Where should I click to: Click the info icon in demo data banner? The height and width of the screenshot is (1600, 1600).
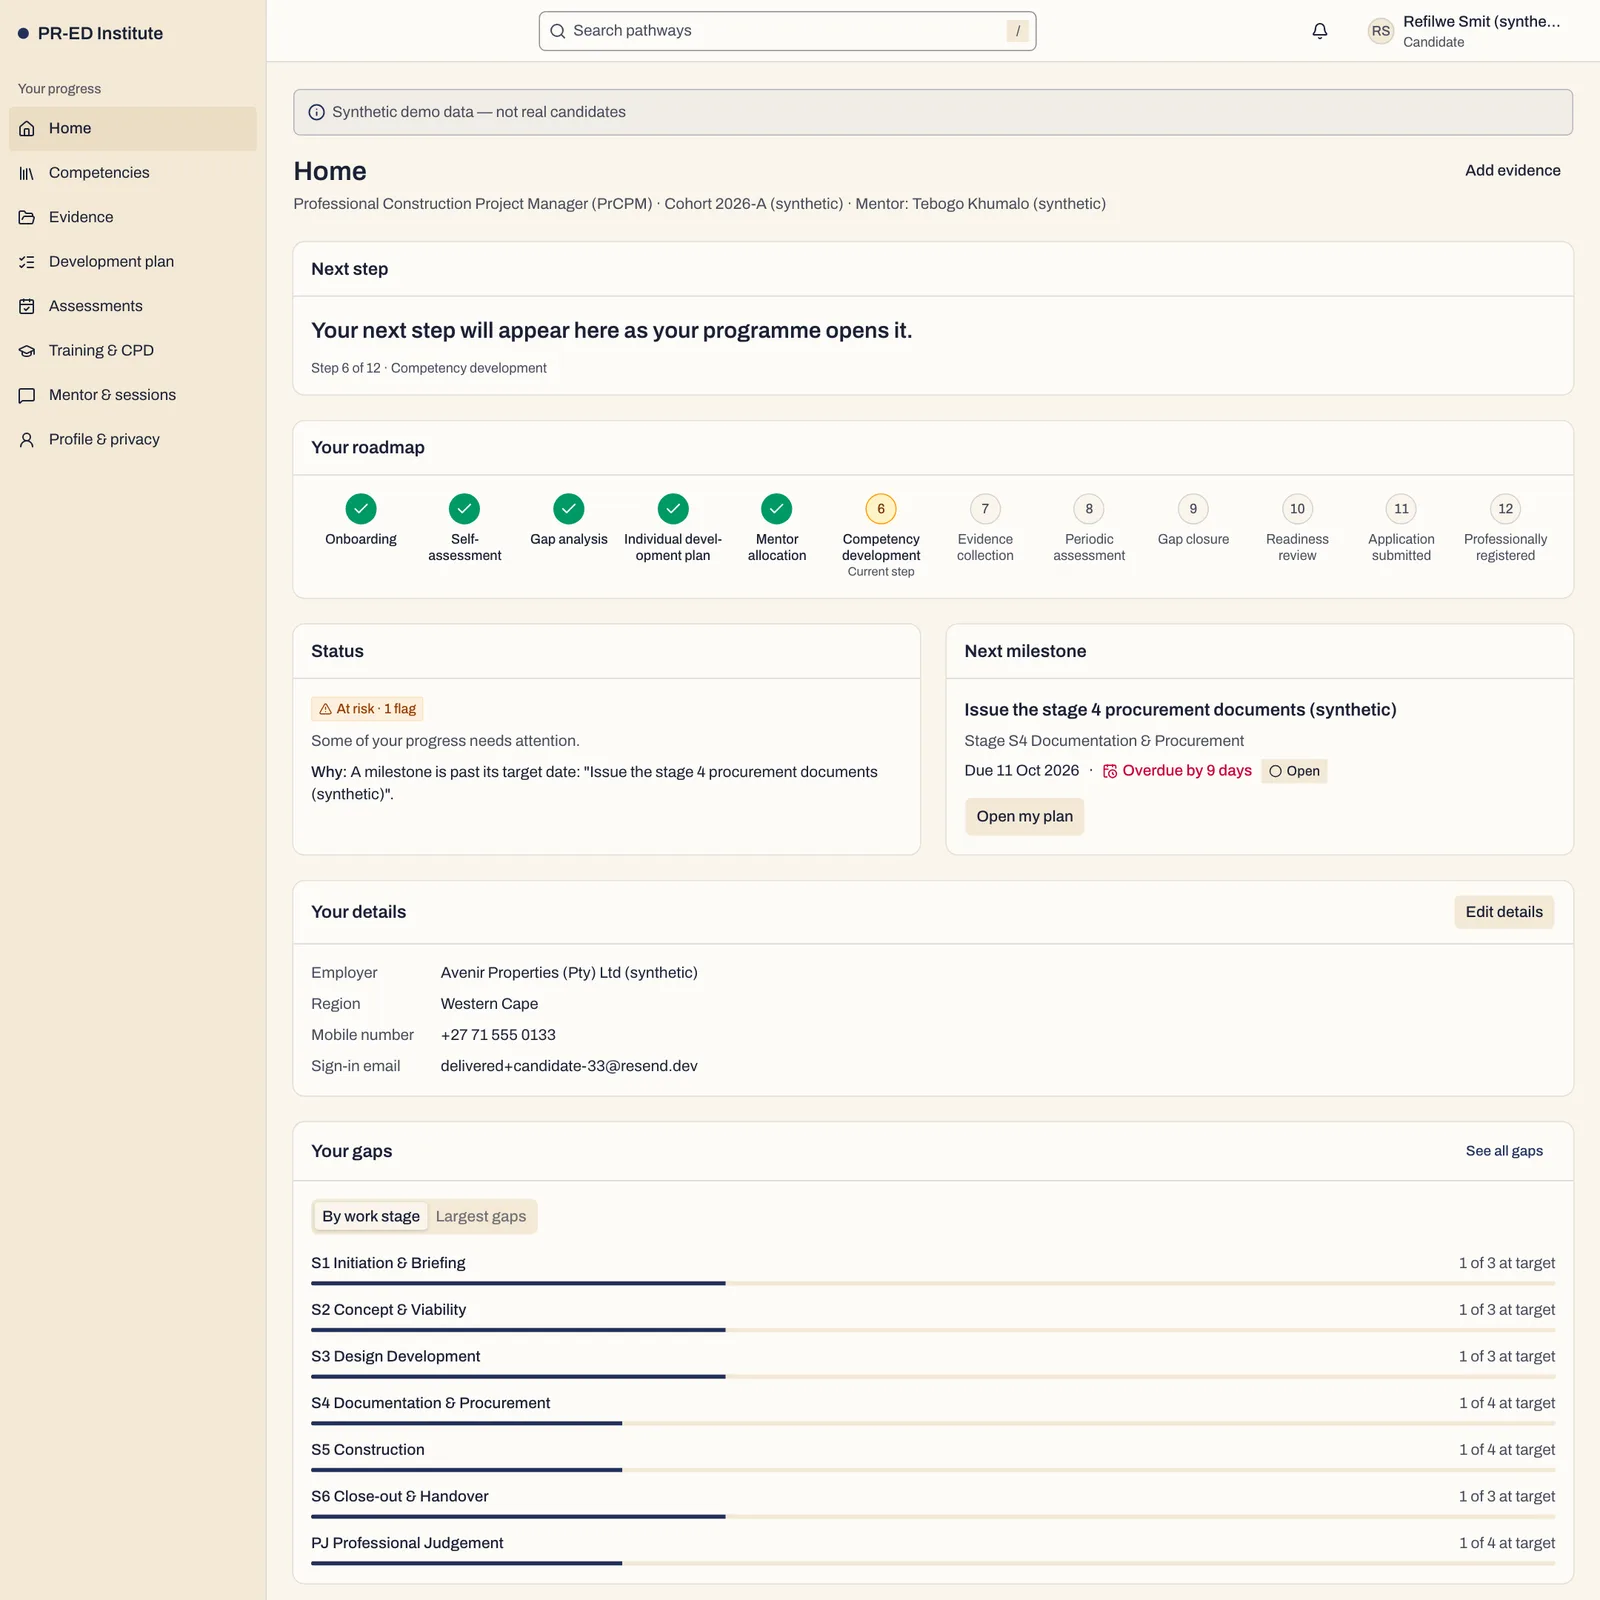(317, 112)
